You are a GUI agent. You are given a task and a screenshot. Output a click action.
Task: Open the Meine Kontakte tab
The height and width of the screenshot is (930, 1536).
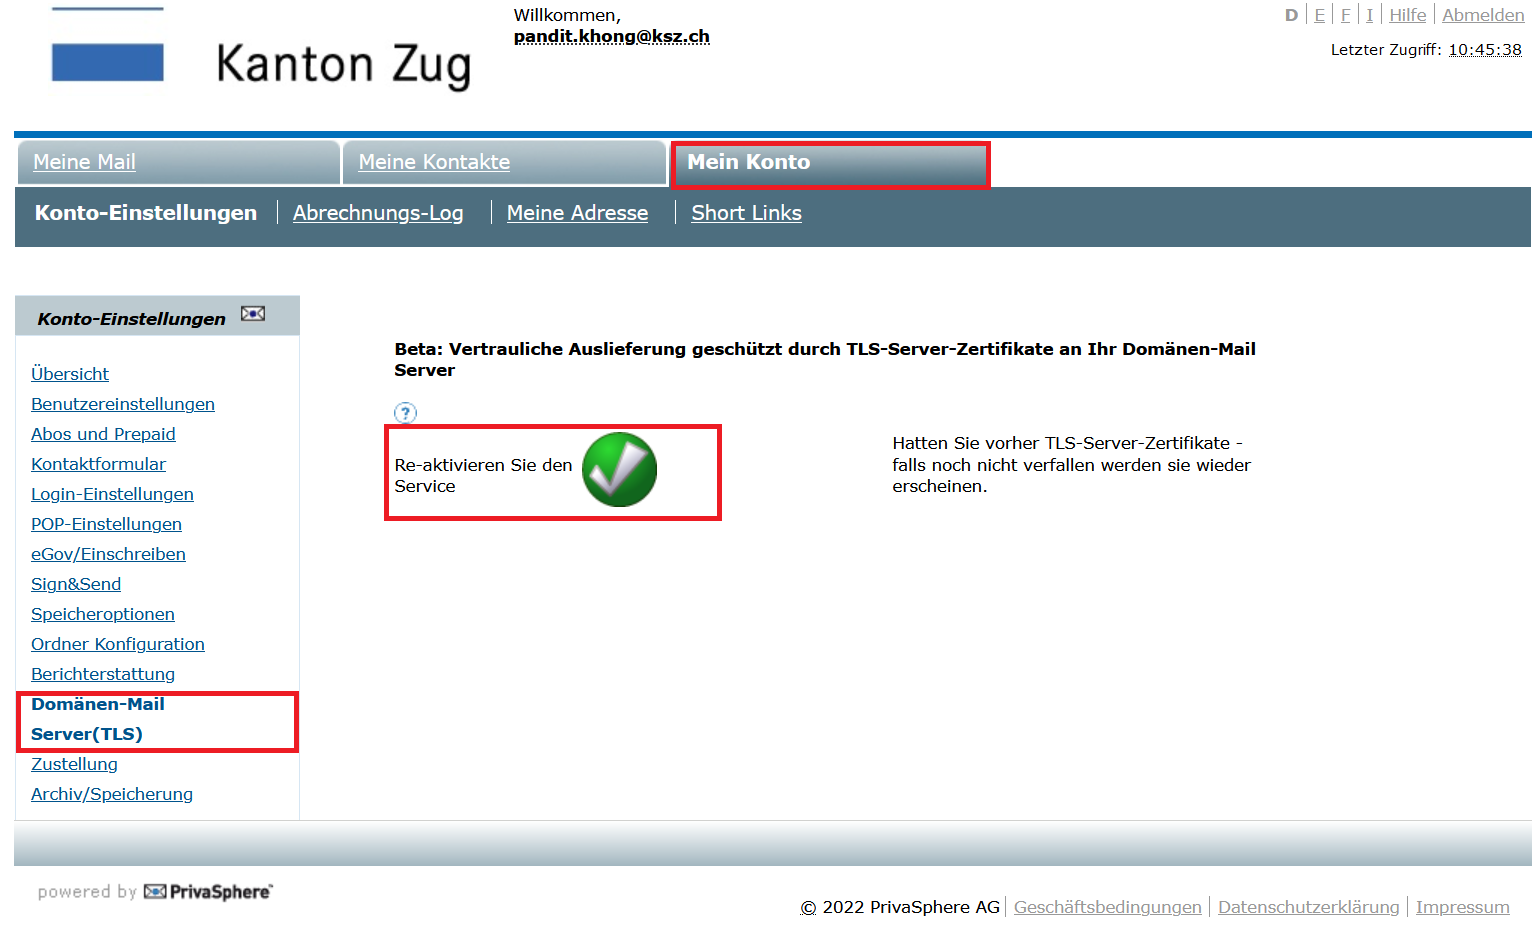click(434, 162)
